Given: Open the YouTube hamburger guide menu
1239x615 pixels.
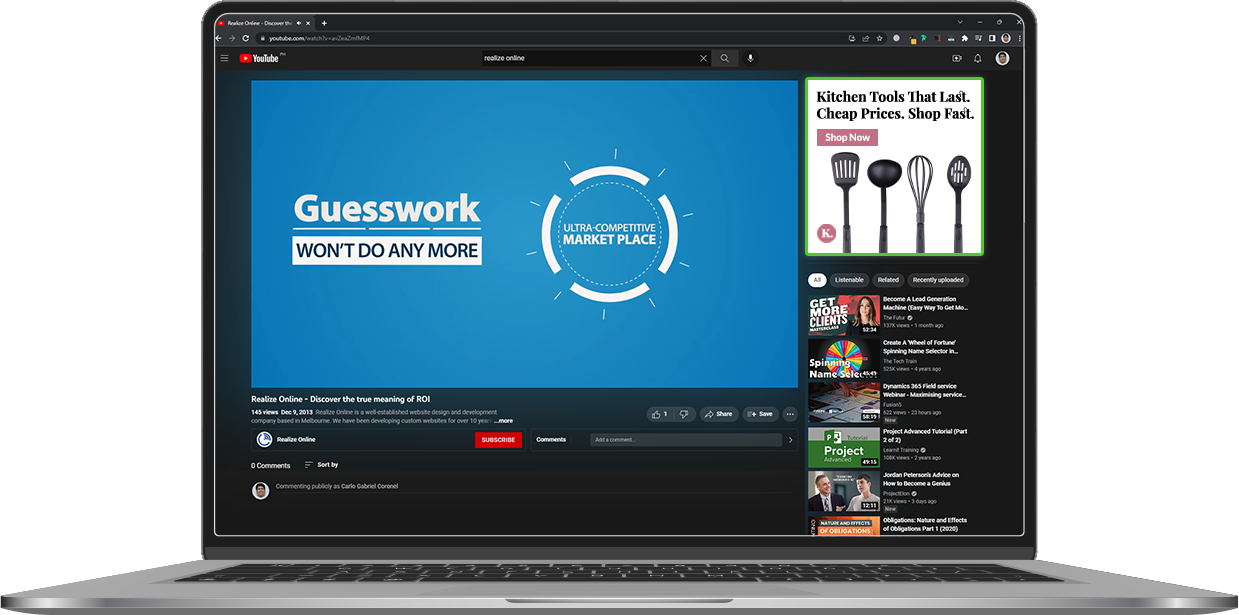Looking at the screenshot, I should (224, 58).
